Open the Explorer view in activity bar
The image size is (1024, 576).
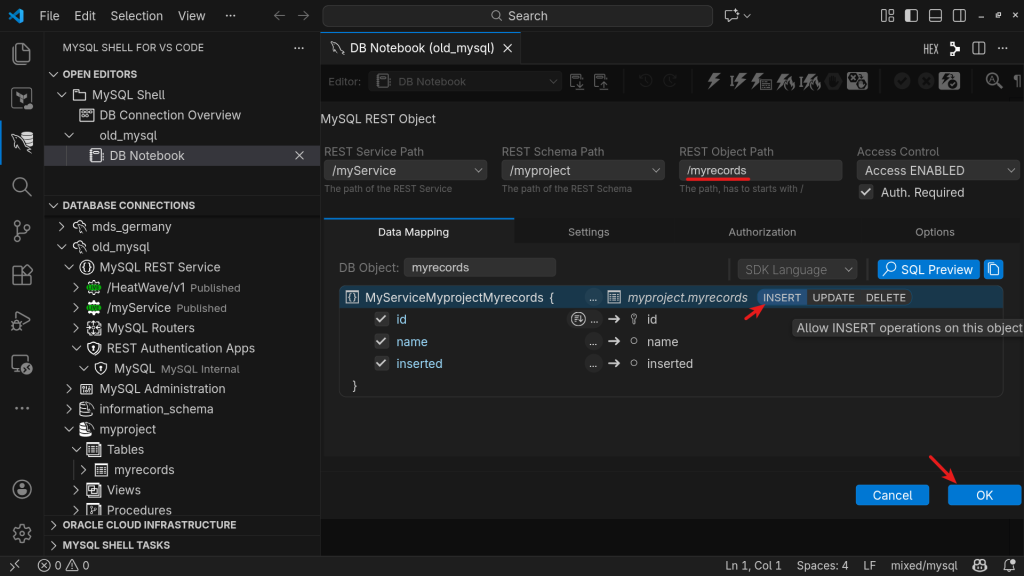click(21, 54)
